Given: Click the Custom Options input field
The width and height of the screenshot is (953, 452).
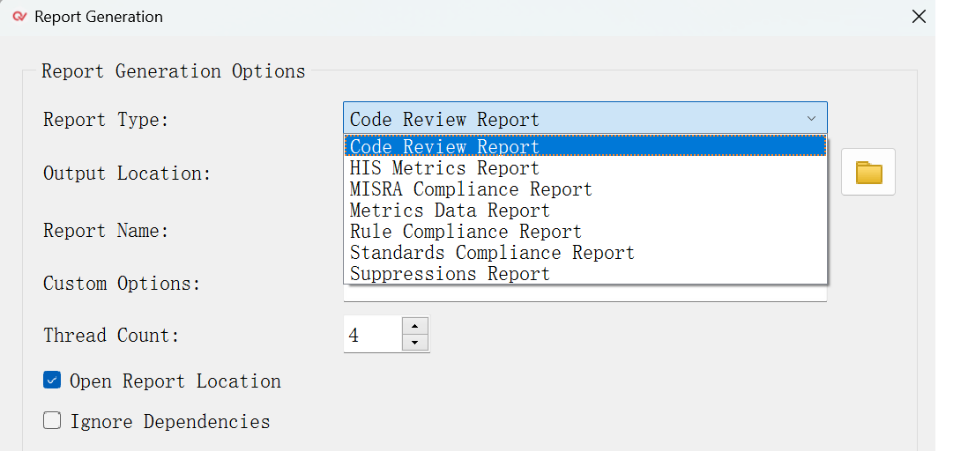Looking at the screenshot, I should coord(585,292).
